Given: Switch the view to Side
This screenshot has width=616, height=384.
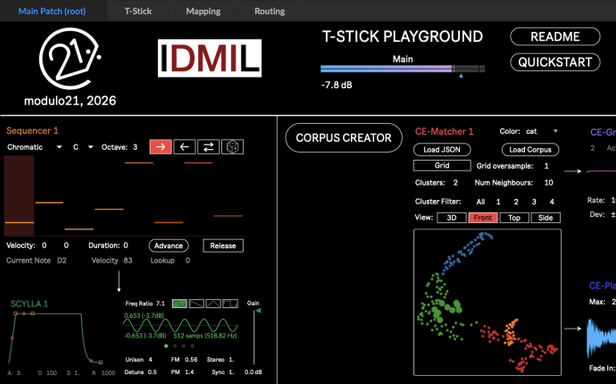Looking at the screenshot, I should (546, 218).
